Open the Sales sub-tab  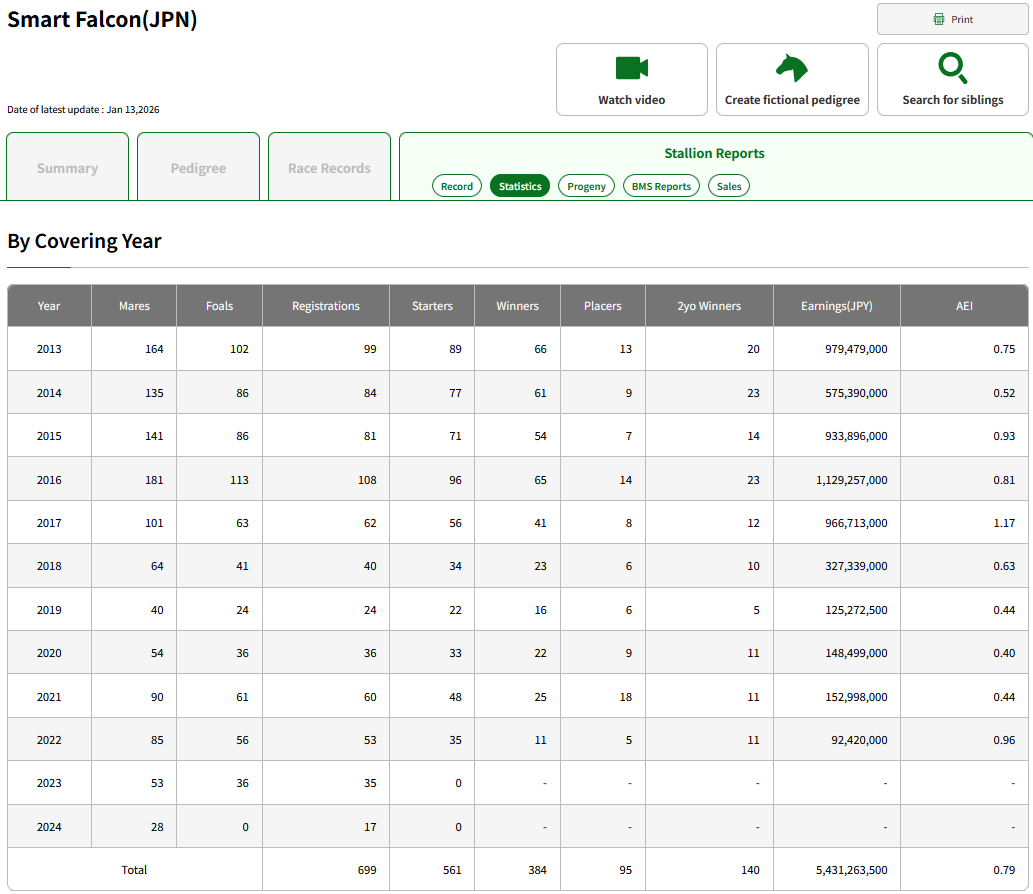pyautogui.click(x=729, y=186)
